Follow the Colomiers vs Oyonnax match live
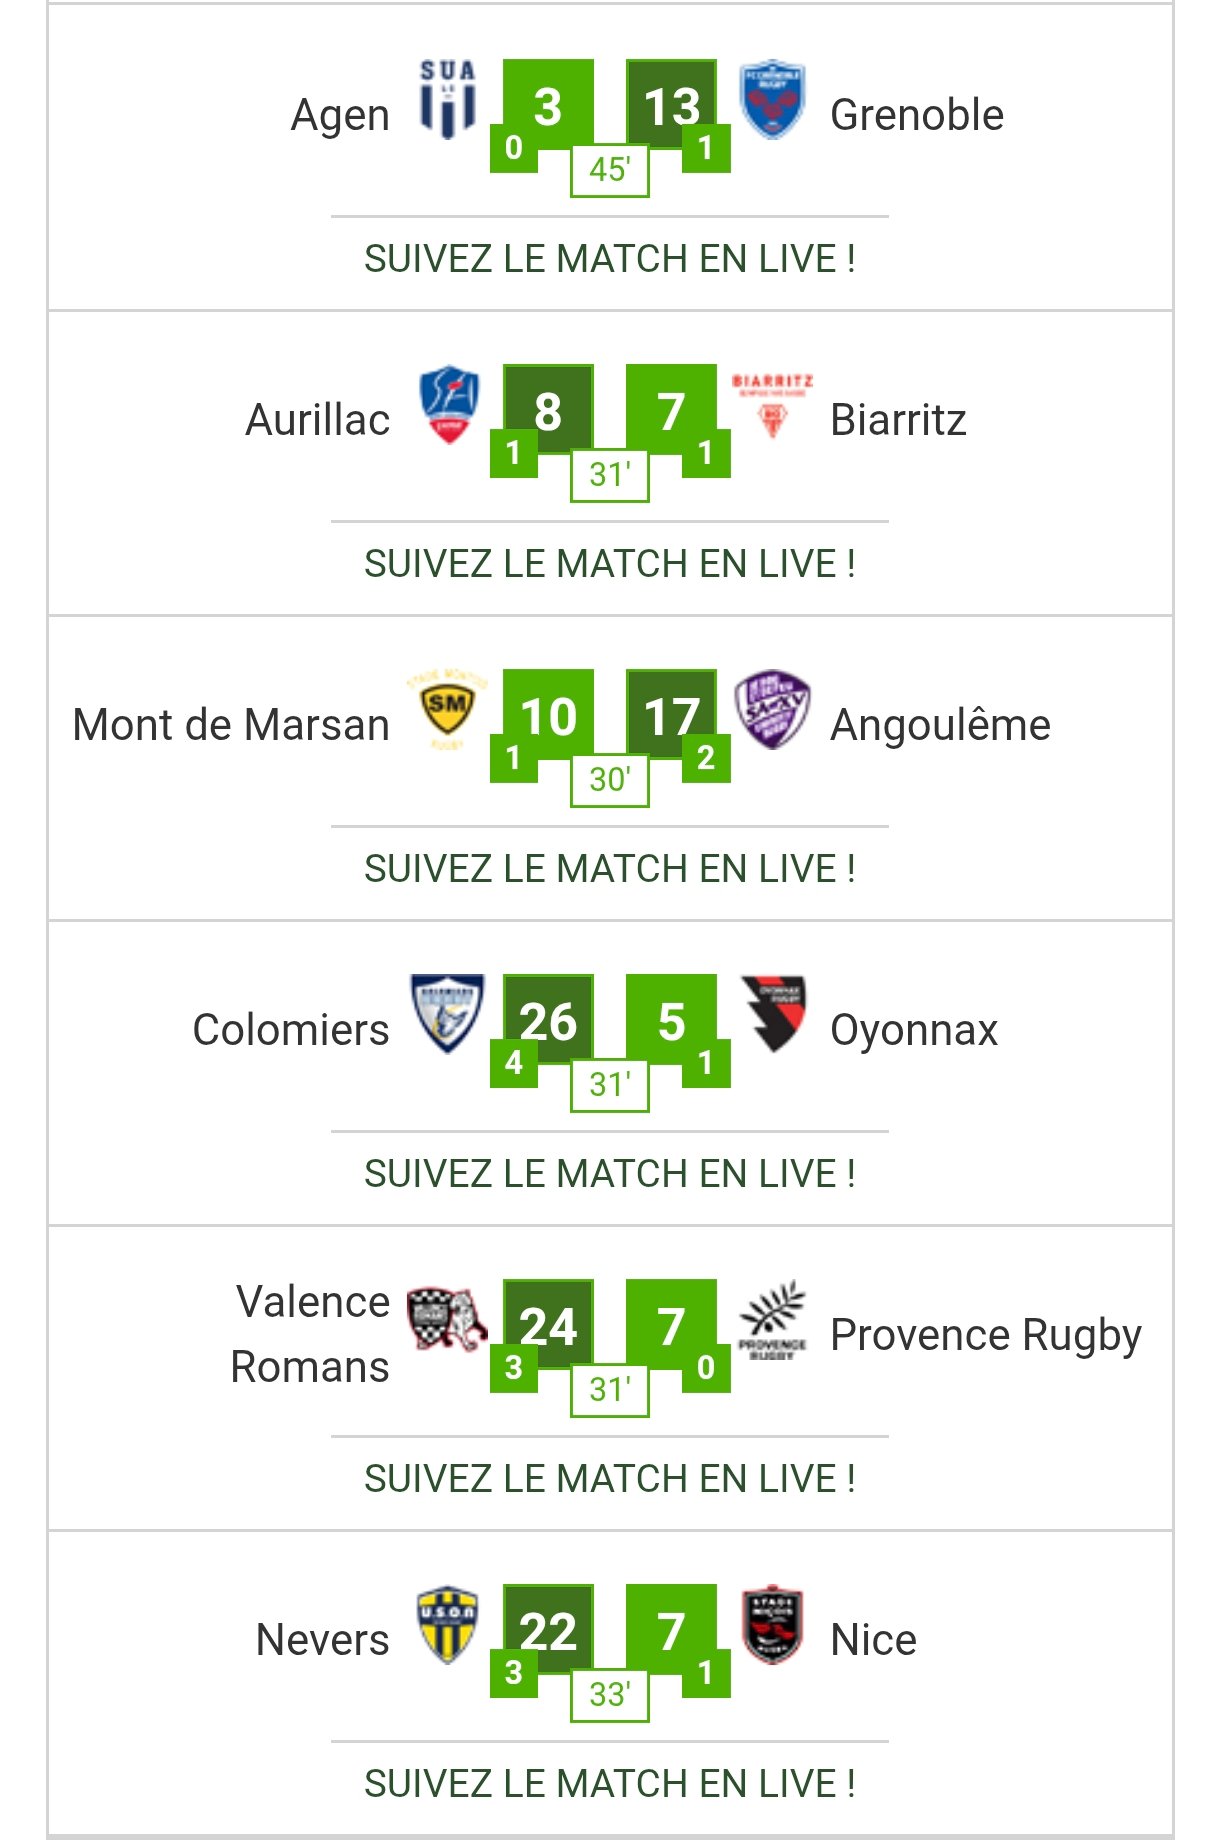The image size is (1220, 1843). 610,1173
